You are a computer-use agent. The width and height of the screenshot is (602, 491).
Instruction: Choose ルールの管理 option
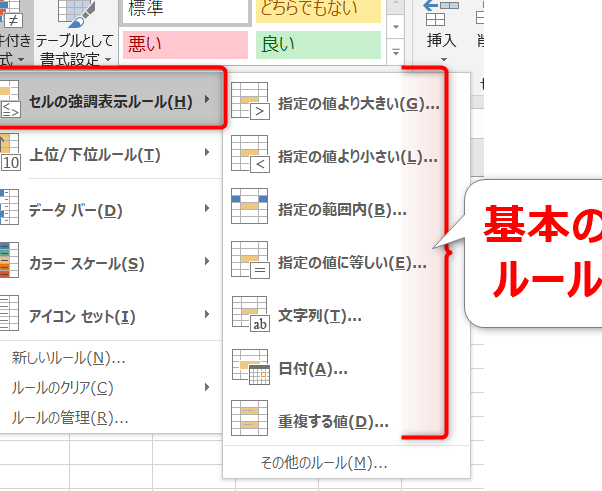click(69, 417)
